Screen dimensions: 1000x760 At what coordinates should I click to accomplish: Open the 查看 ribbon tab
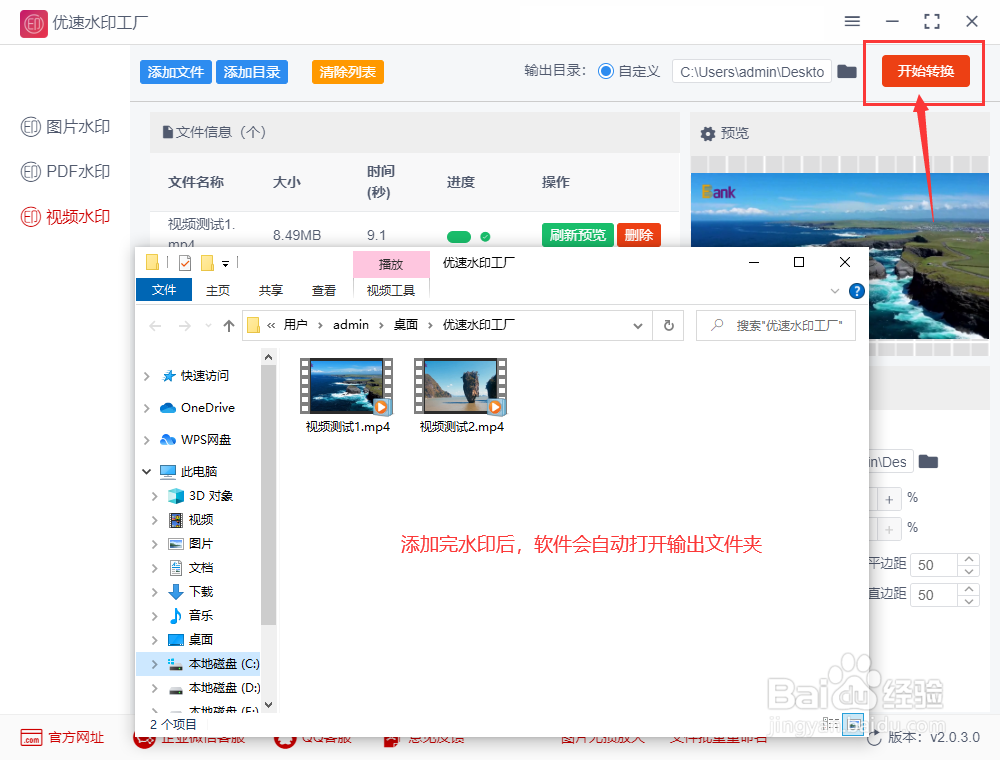pos(323,290)
